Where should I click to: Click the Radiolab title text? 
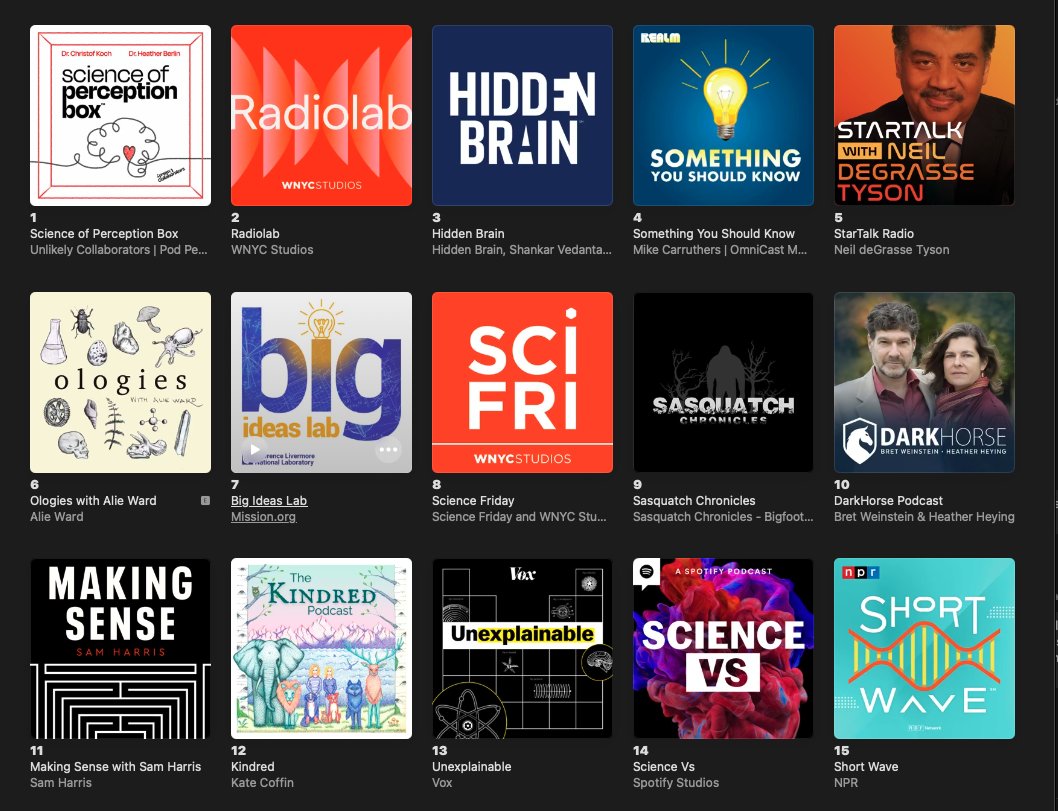[255, 233]
